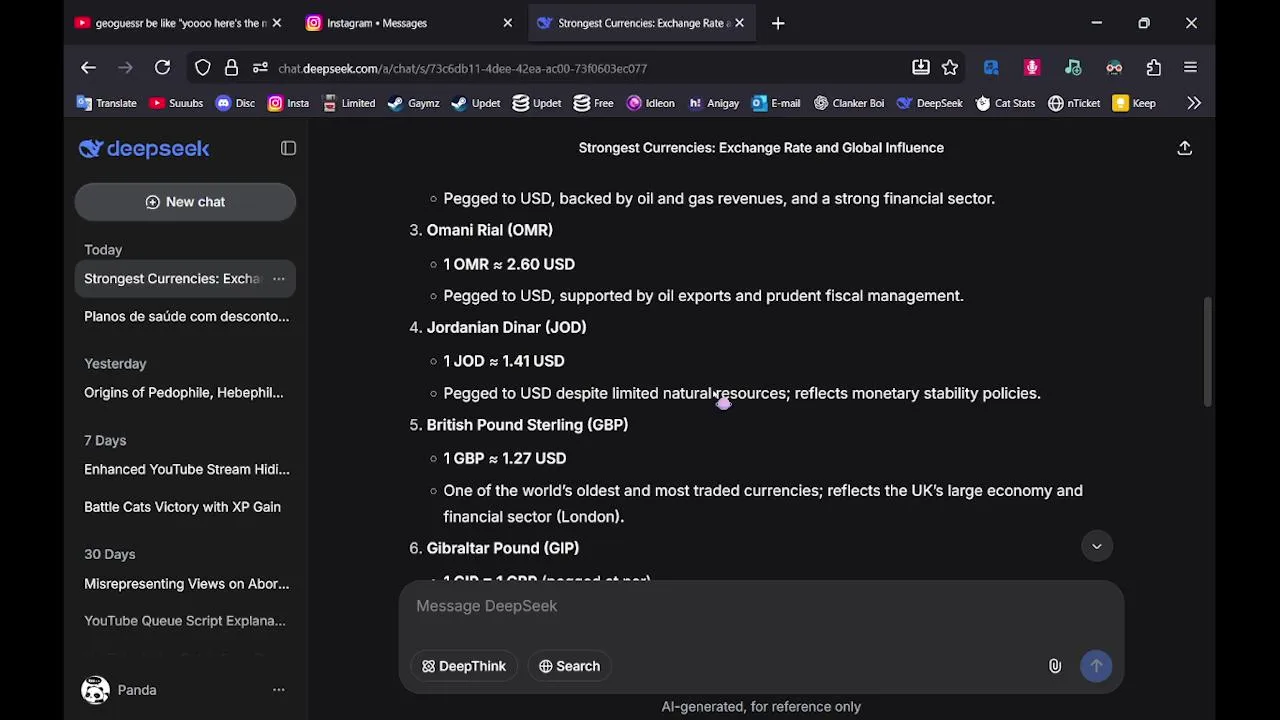Viewport: 1280px width, 720px height.
Task: Click the share chat icon
Action: click(1184, 148)
